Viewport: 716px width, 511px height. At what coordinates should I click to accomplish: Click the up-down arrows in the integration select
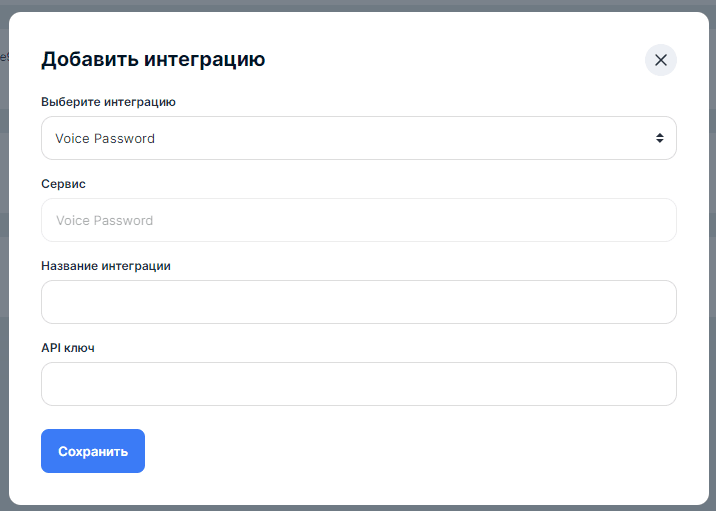(x=660, y=138)
